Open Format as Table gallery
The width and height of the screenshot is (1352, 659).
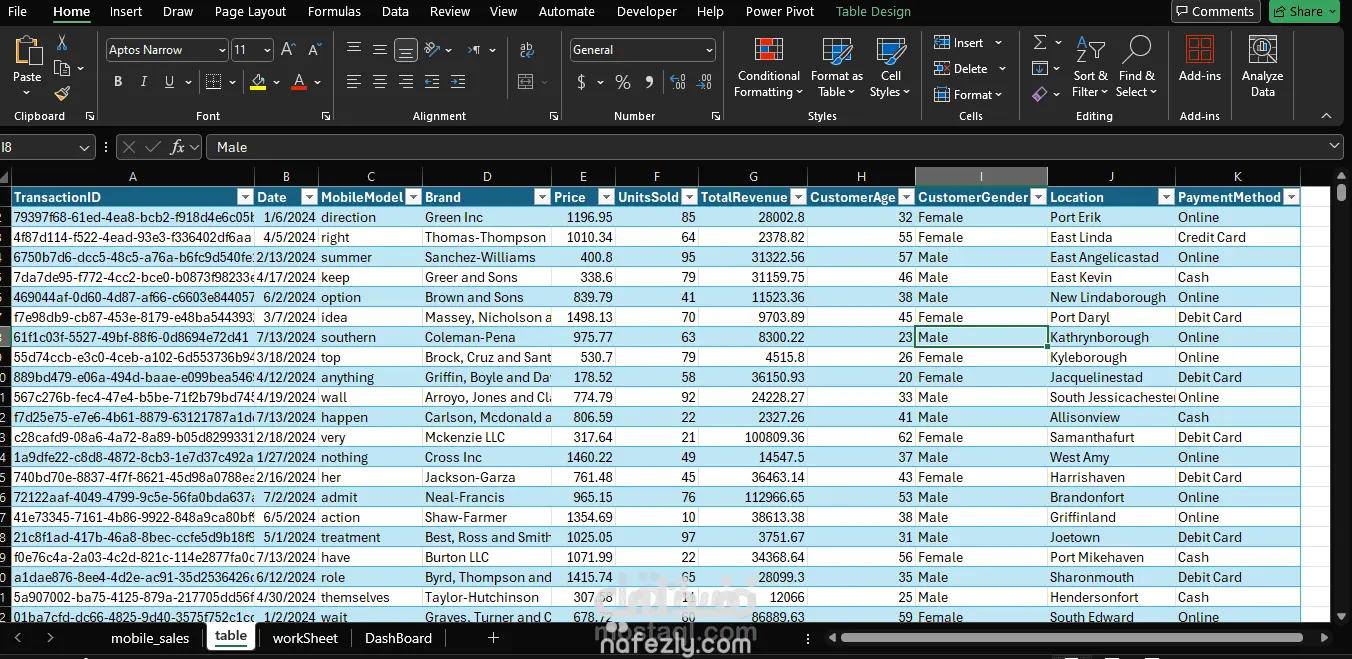[836, 68]
